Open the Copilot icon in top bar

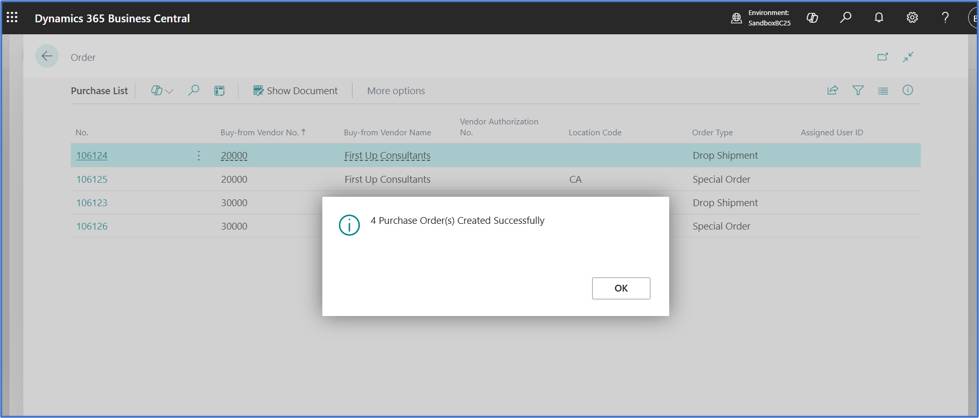click(x=812, y=18)
